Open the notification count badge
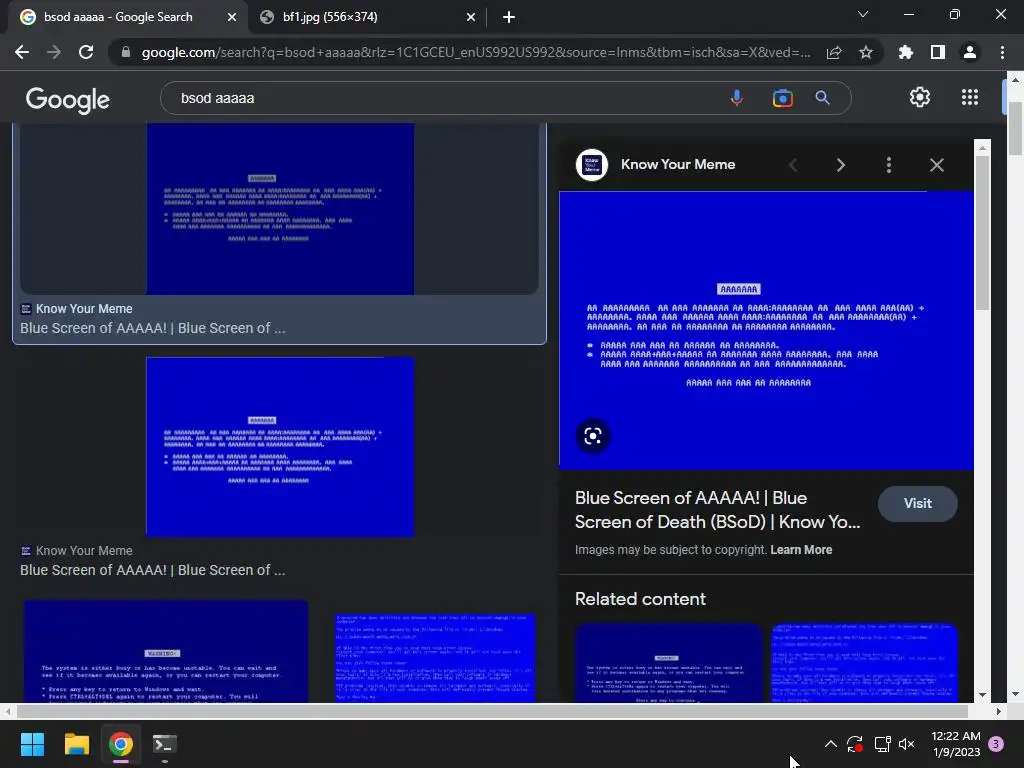Image resolution: width=1024 pixels, height=768 pixels. tap(997, 744)
